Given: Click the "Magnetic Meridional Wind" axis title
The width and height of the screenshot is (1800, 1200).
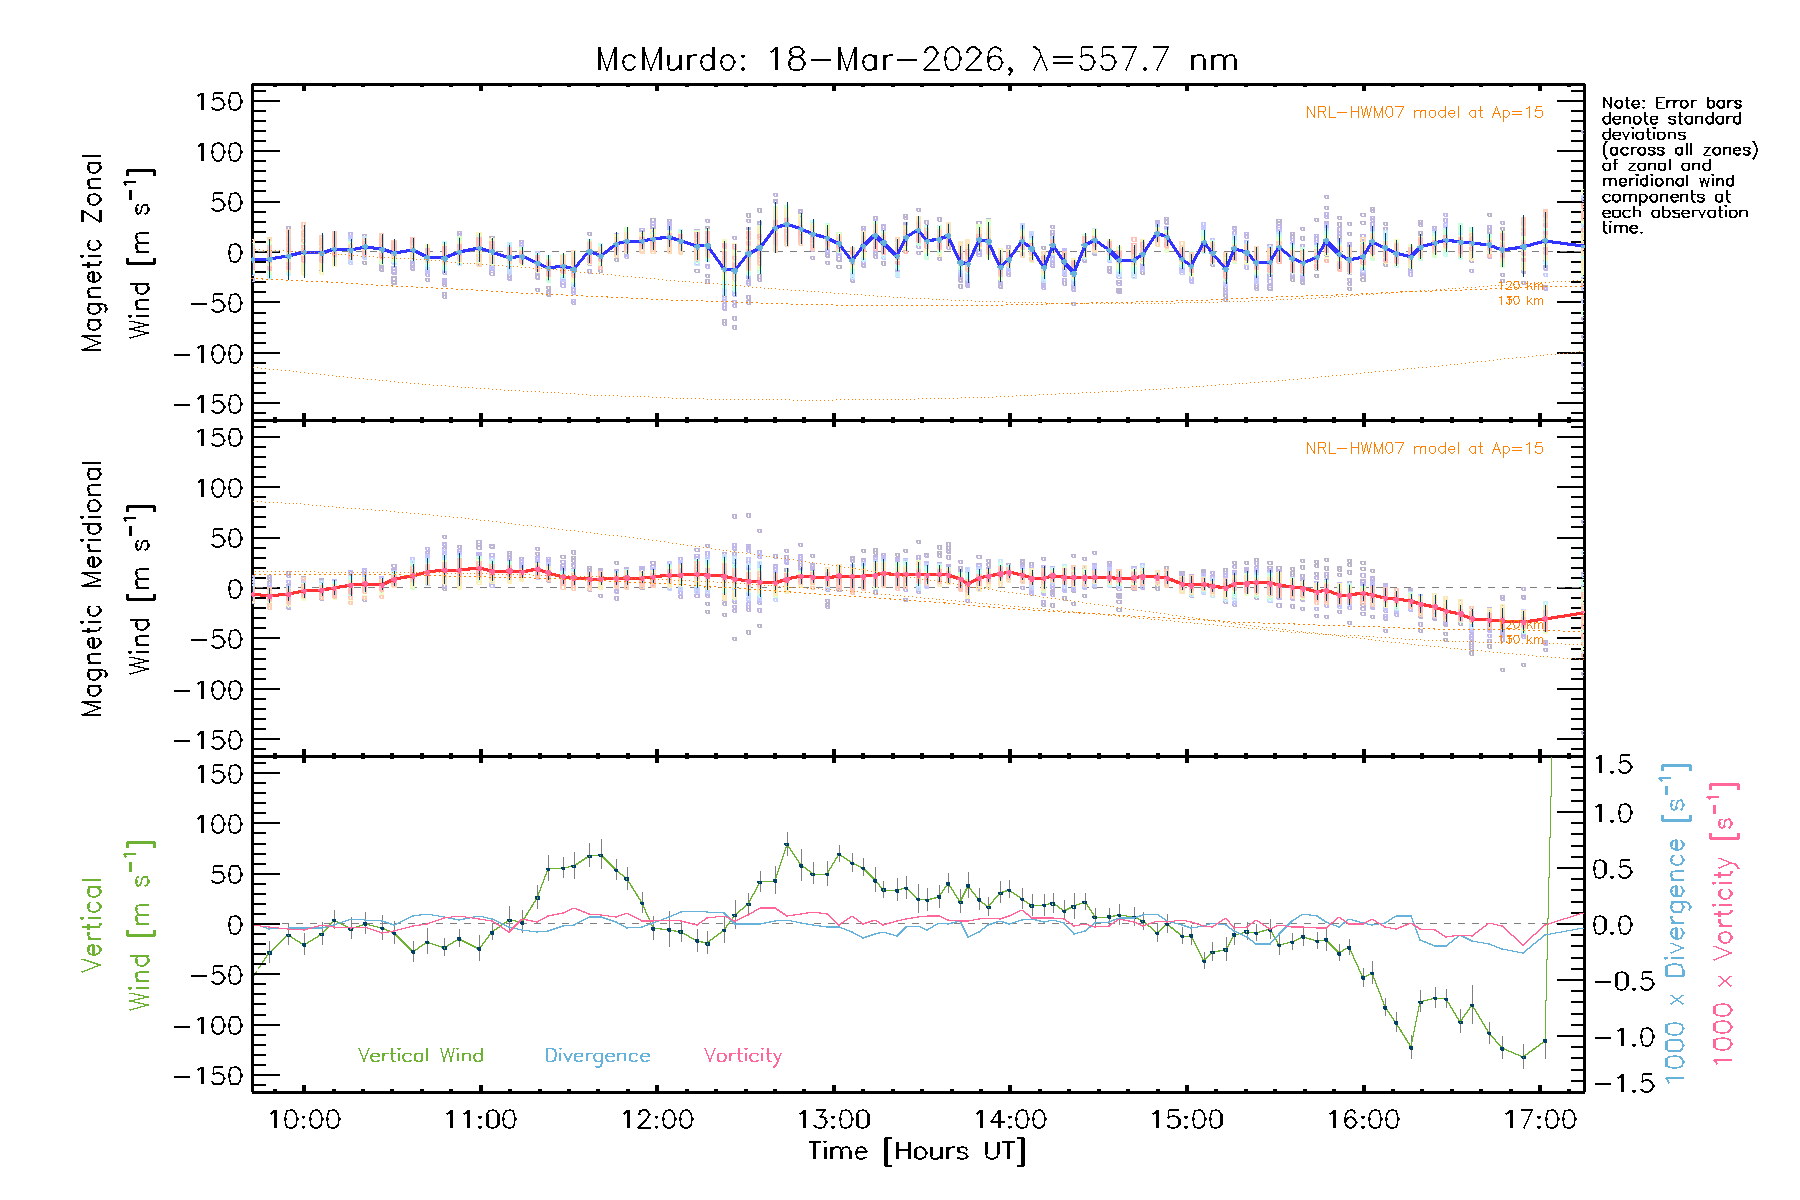Looking at the screenshot, I should [x=115, y=588].
